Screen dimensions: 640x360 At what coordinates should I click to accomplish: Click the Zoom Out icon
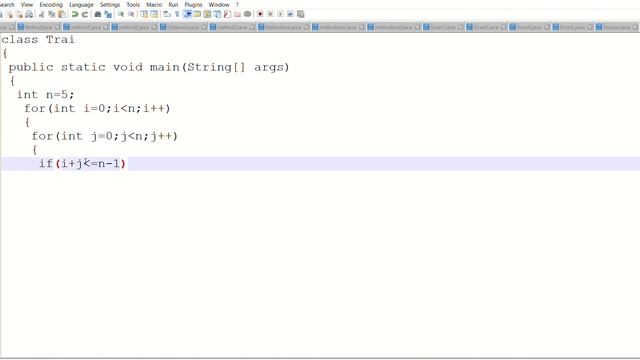tap(131, 14)
